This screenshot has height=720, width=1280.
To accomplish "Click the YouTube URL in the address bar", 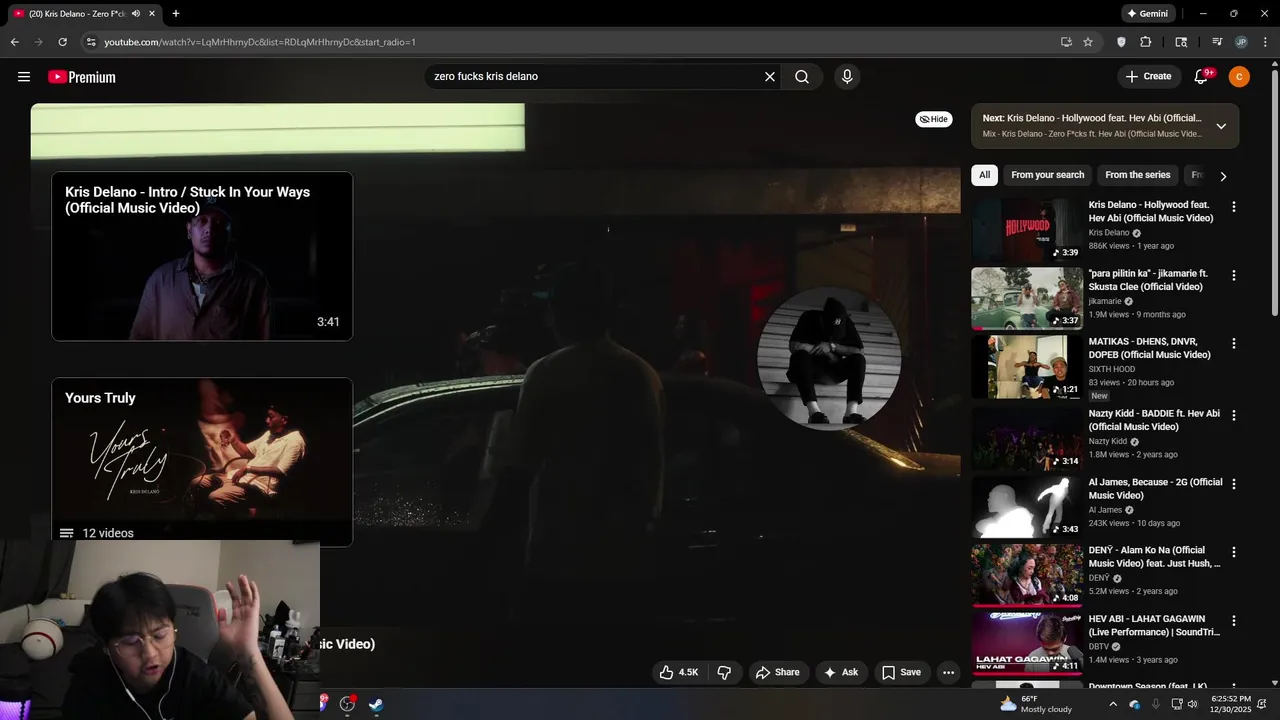I will point(260,42).
